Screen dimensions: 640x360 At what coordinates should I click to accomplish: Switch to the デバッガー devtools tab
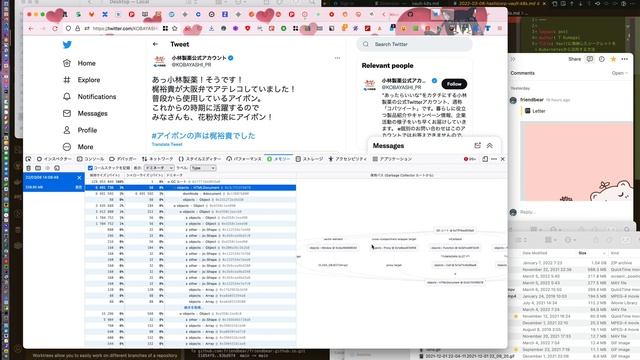tap(122, 159)
